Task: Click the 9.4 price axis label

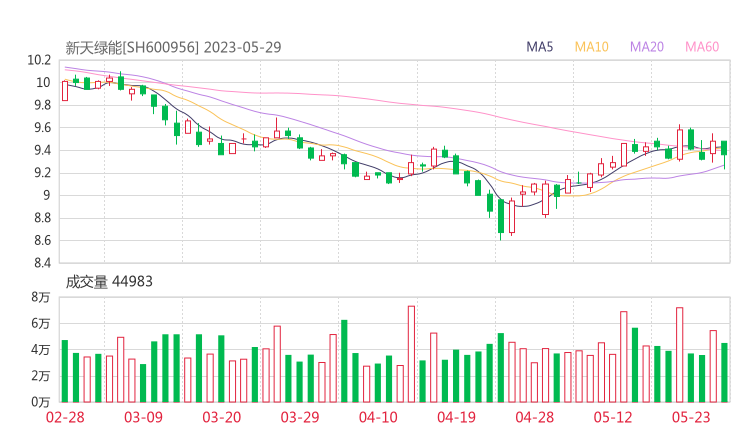Action: click(x=42, y=150)
